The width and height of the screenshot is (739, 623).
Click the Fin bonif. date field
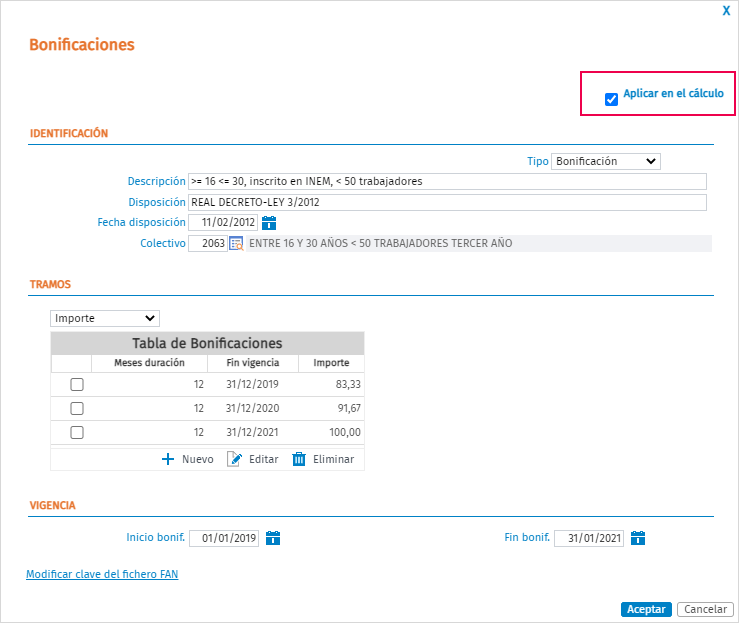pos(589,538)
